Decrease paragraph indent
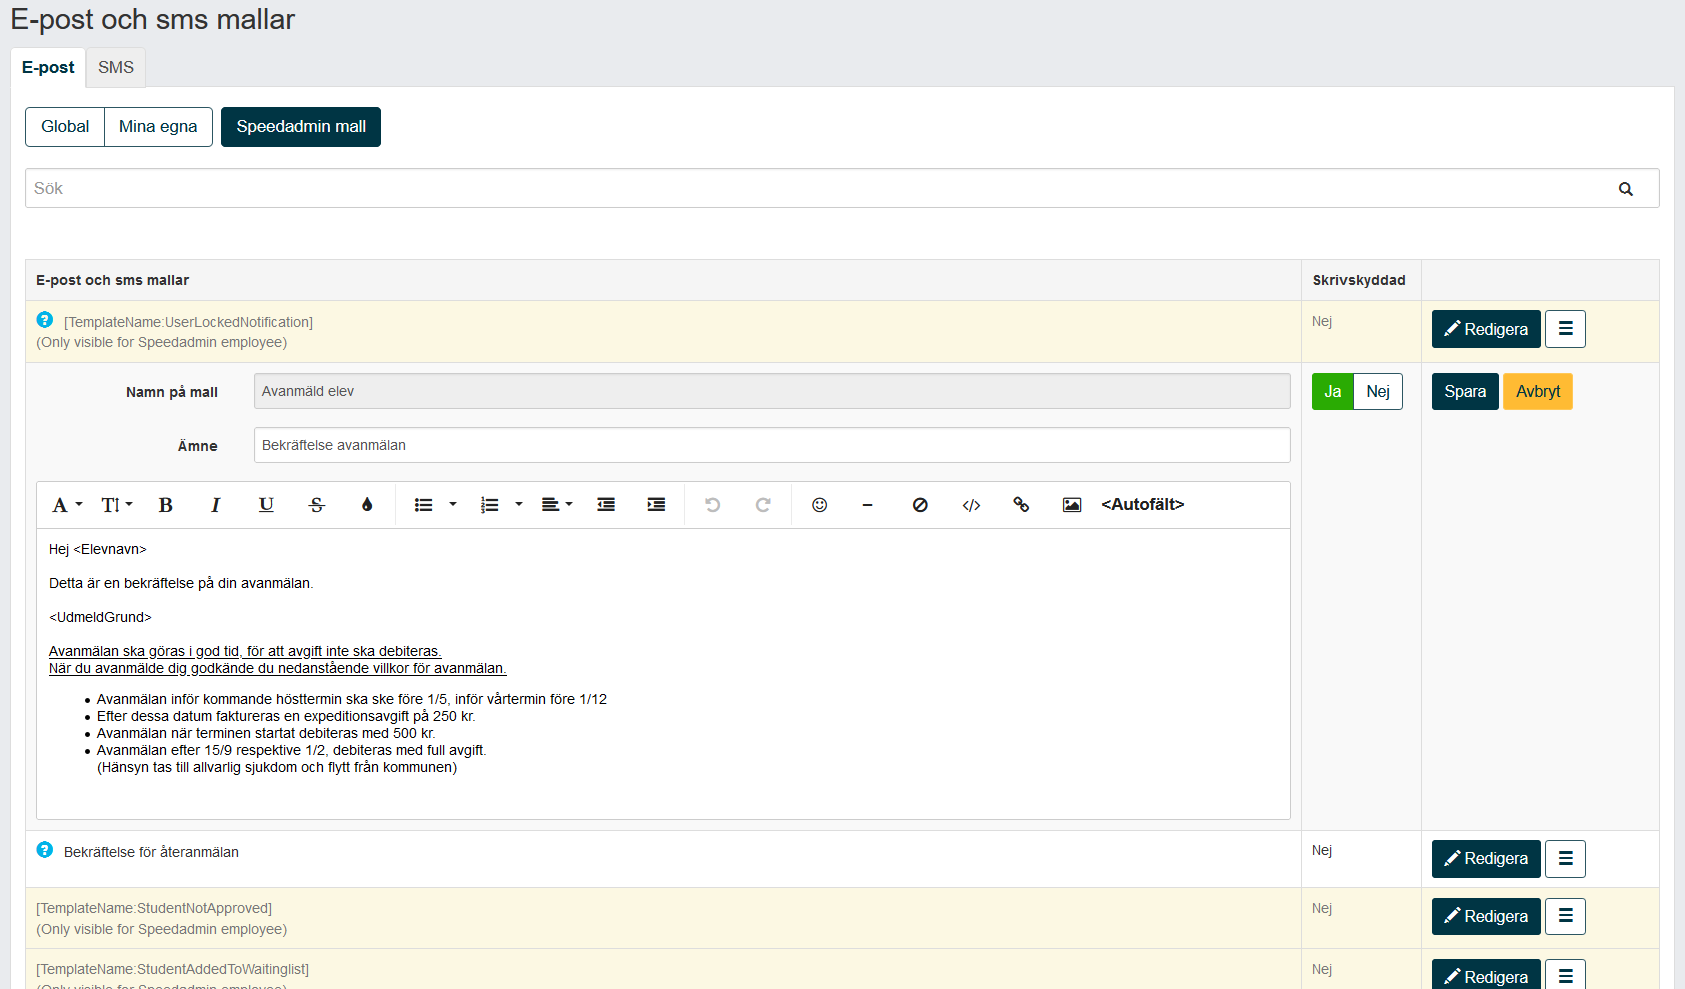 point(606,505)
